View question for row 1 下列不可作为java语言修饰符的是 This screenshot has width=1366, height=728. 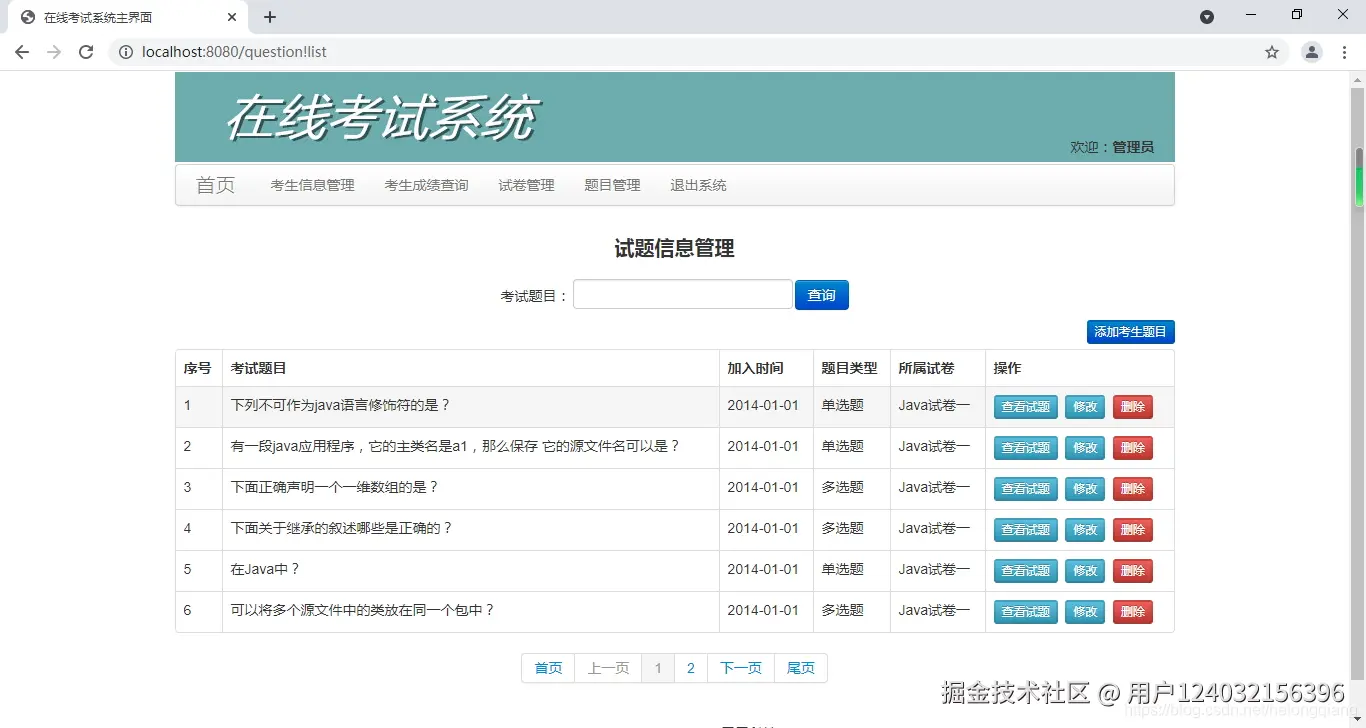pos(1025,407)
